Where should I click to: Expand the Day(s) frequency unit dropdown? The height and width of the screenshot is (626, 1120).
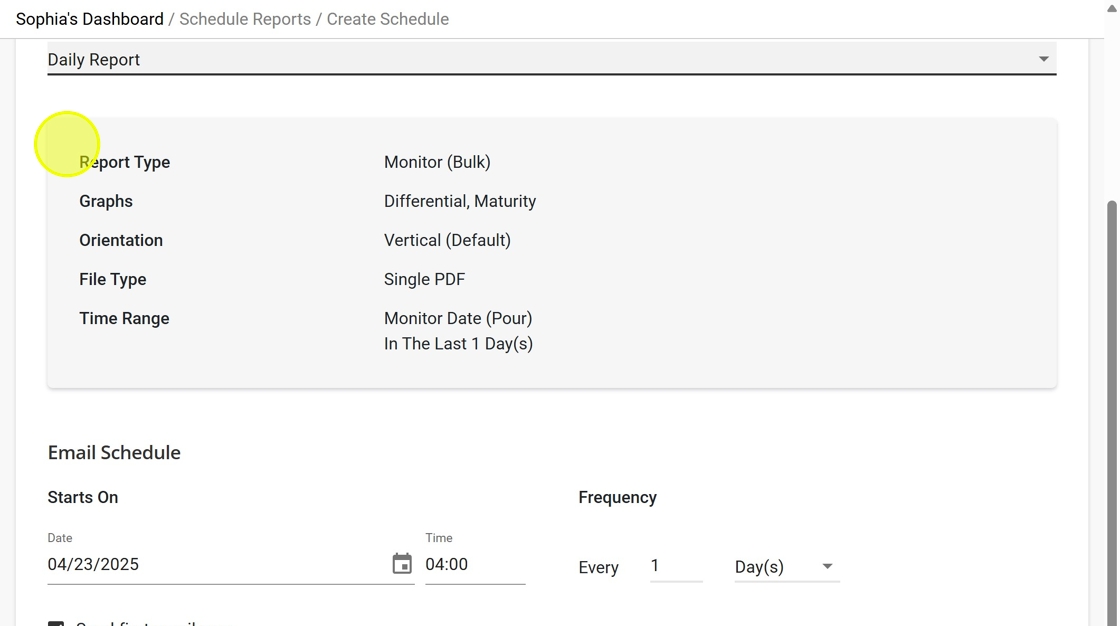(x=787, y=567)
